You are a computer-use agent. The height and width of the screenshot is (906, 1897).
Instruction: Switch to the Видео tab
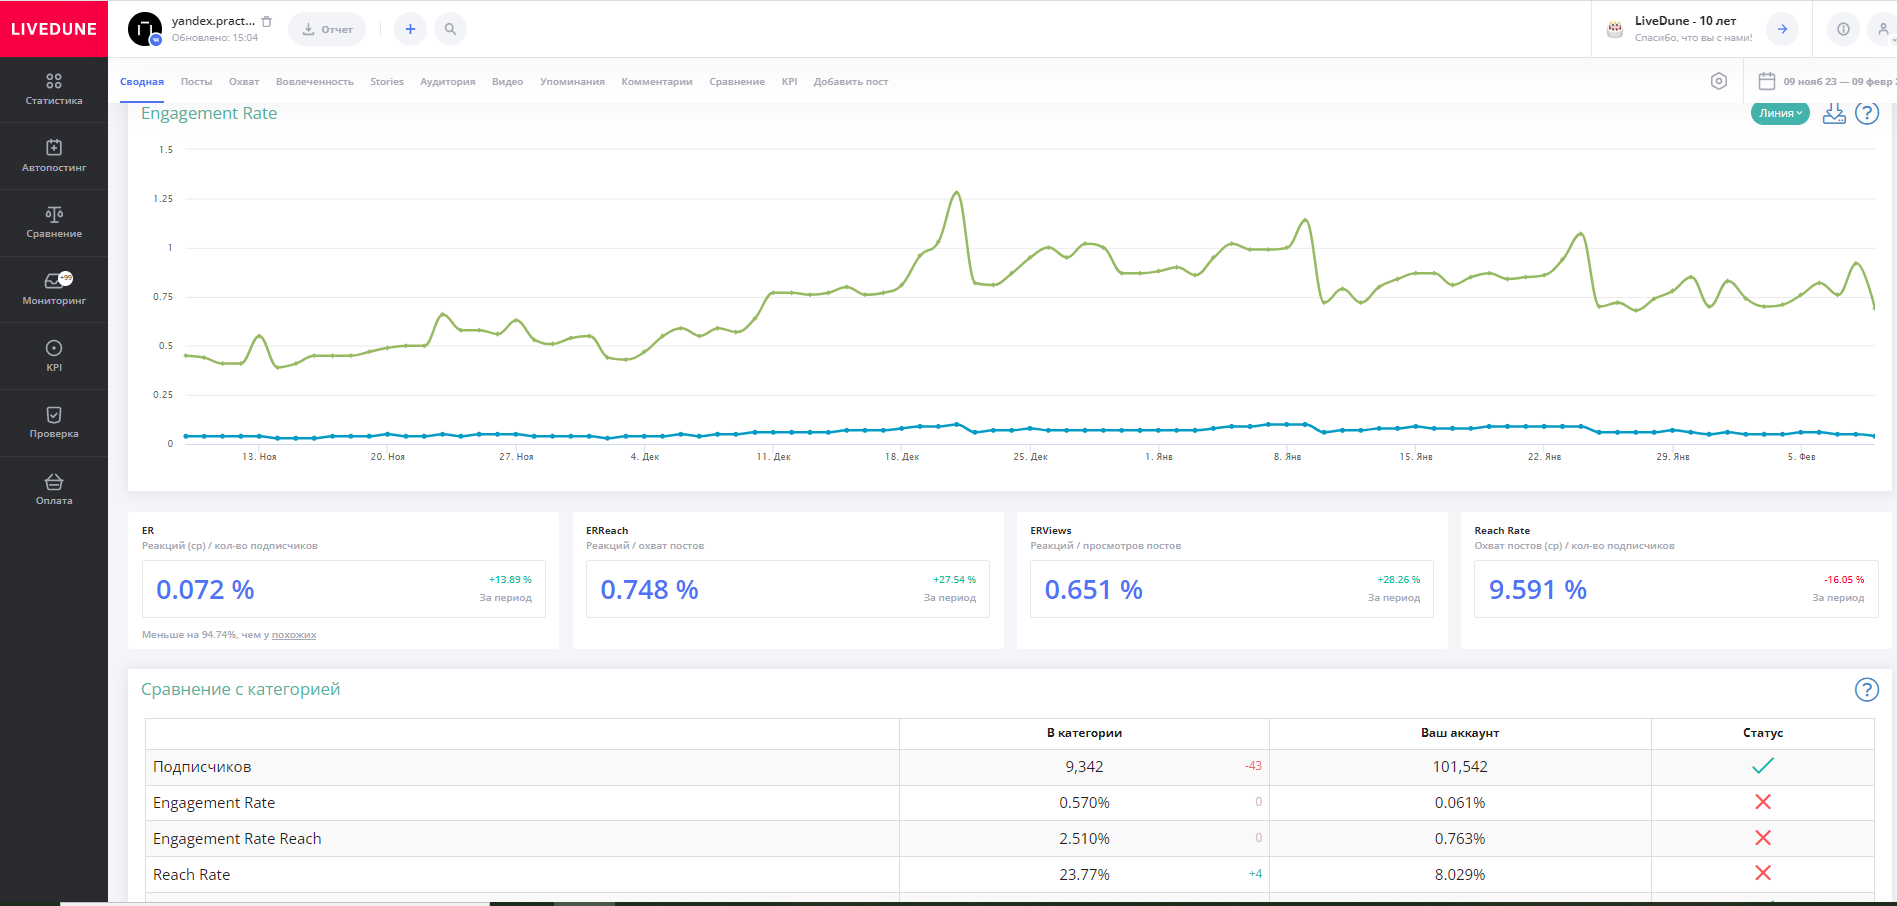[x=508, y=82]
